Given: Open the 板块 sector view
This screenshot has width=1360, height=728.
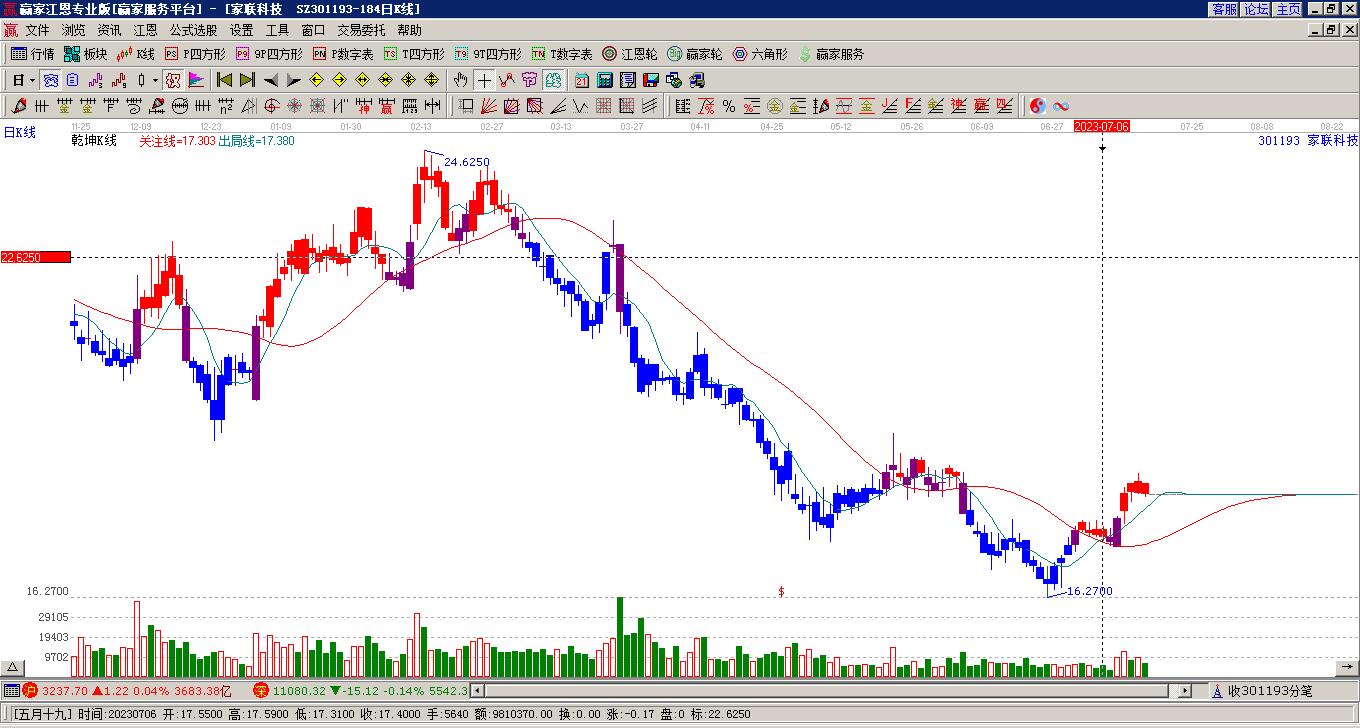Looking at the screenshot, I should [x=85, y=54].
